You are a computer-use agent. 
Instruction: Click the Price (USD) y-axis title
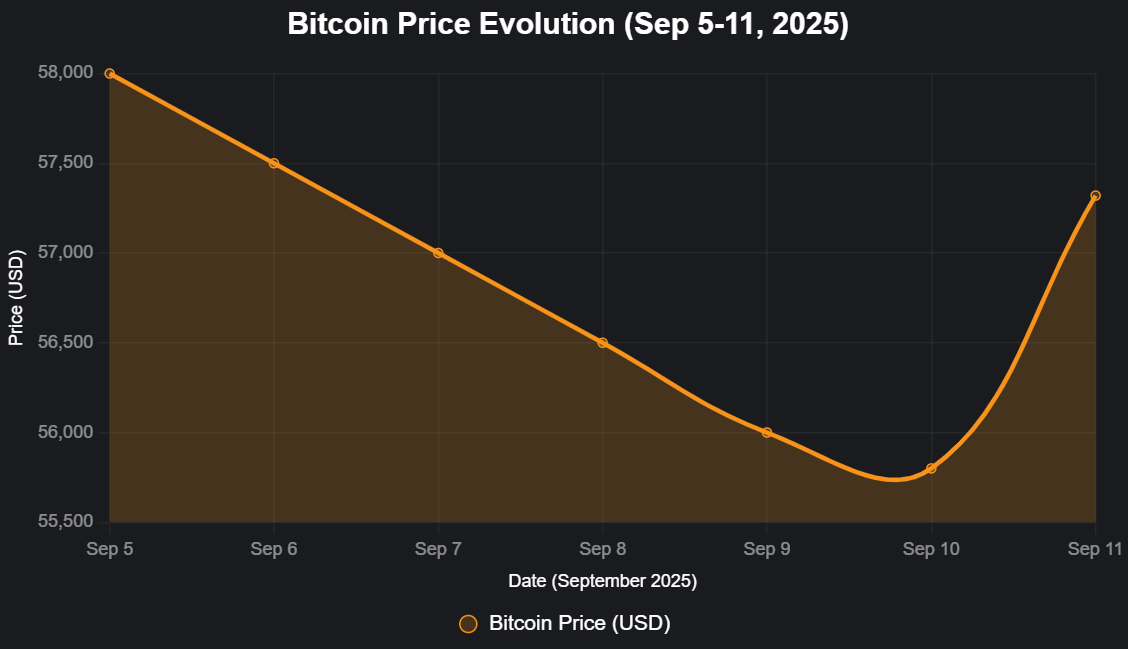[16, 298]
